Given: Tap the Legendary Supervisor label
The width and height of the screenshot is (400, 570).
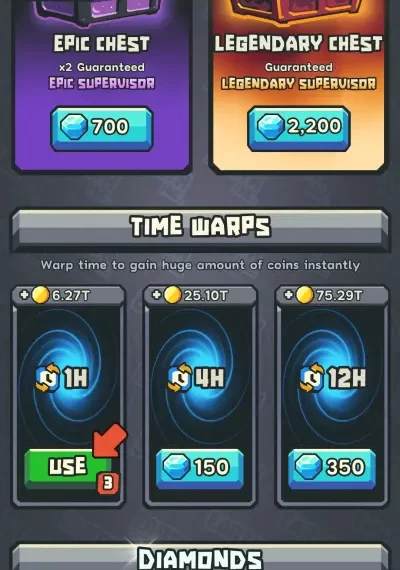Looking at the screenshot, I should tap(299, 84).
